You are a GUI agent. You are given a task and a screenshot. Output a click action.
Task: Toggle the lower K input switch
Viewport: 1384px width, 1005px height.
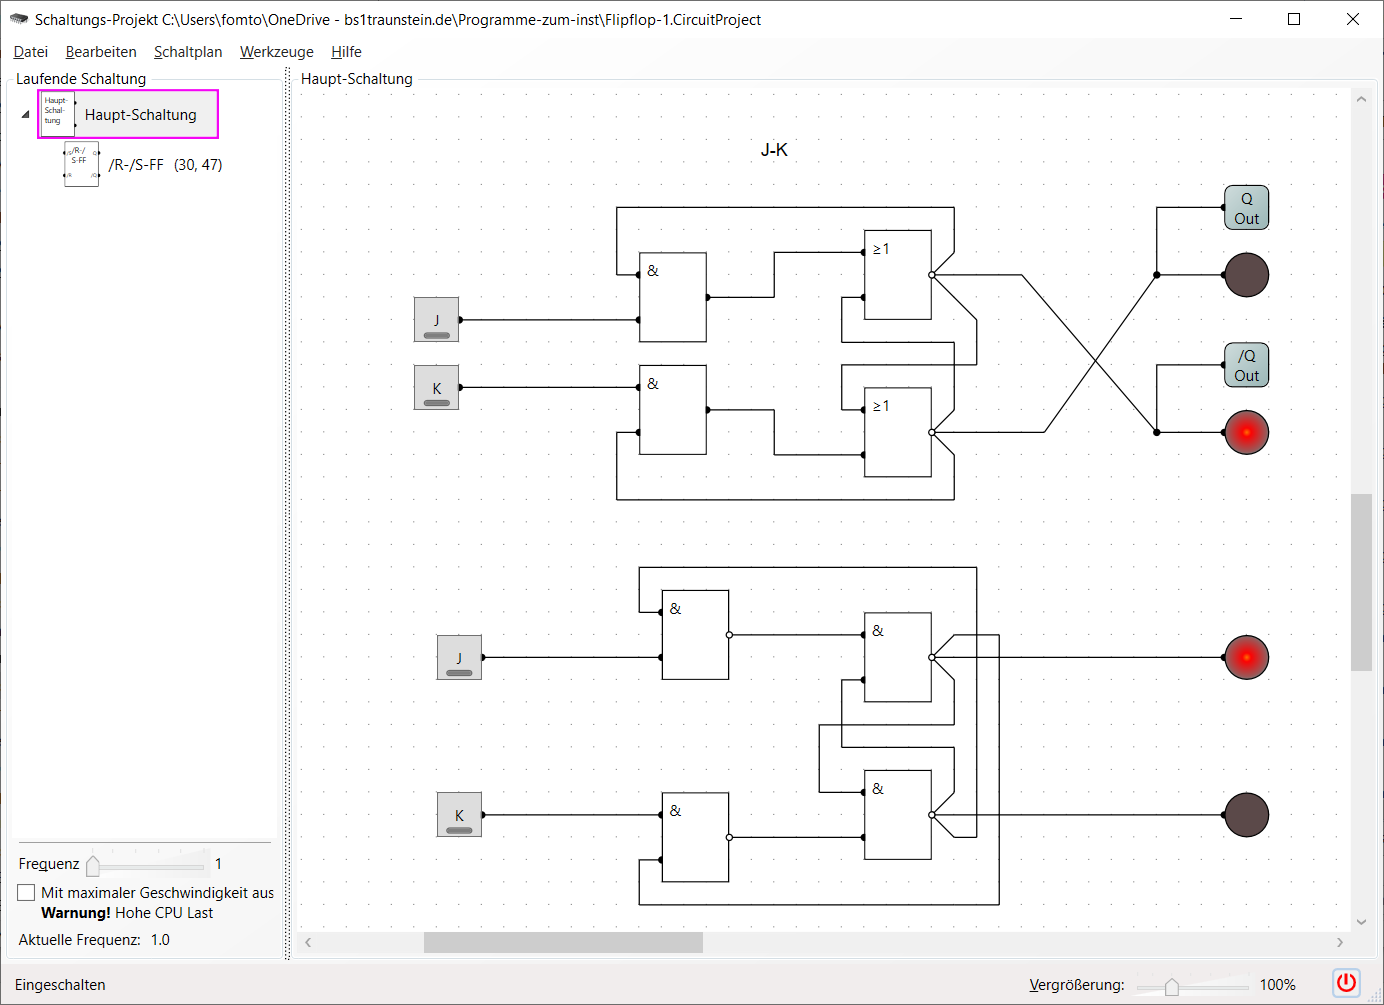click(x=459, y=815)
